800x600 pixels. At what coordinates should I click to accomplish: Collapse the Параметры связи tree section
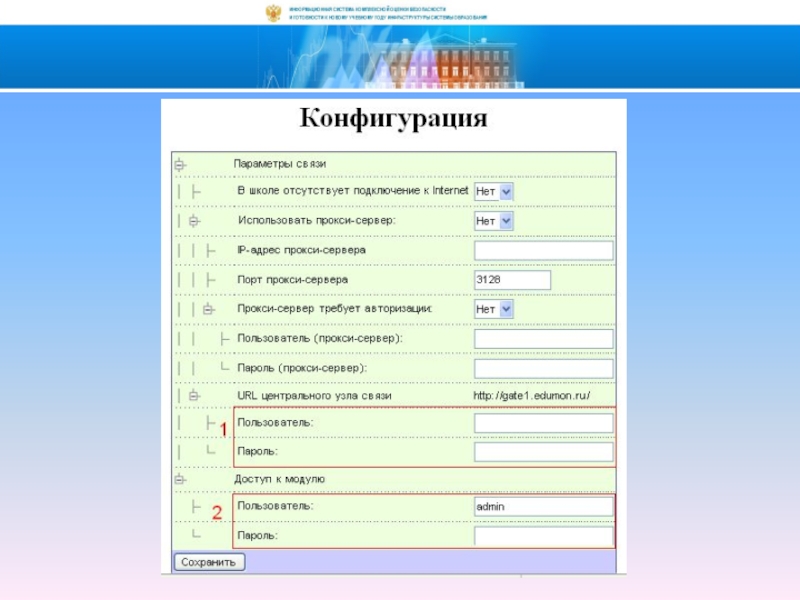point(180,165)
